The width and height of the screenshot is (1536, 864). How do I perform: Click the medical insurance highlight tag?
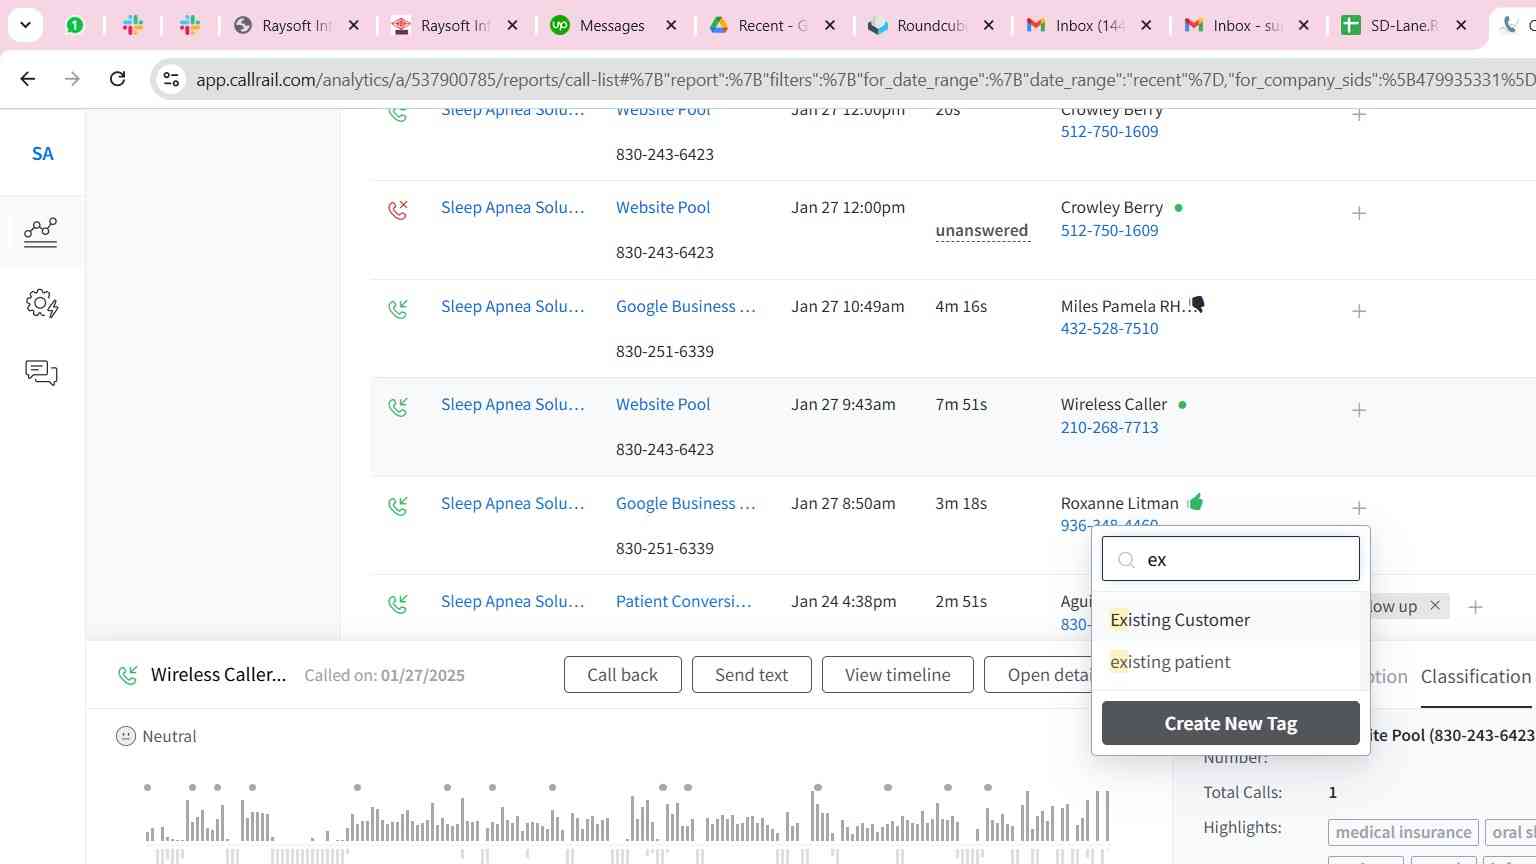tap(1403, 832)
